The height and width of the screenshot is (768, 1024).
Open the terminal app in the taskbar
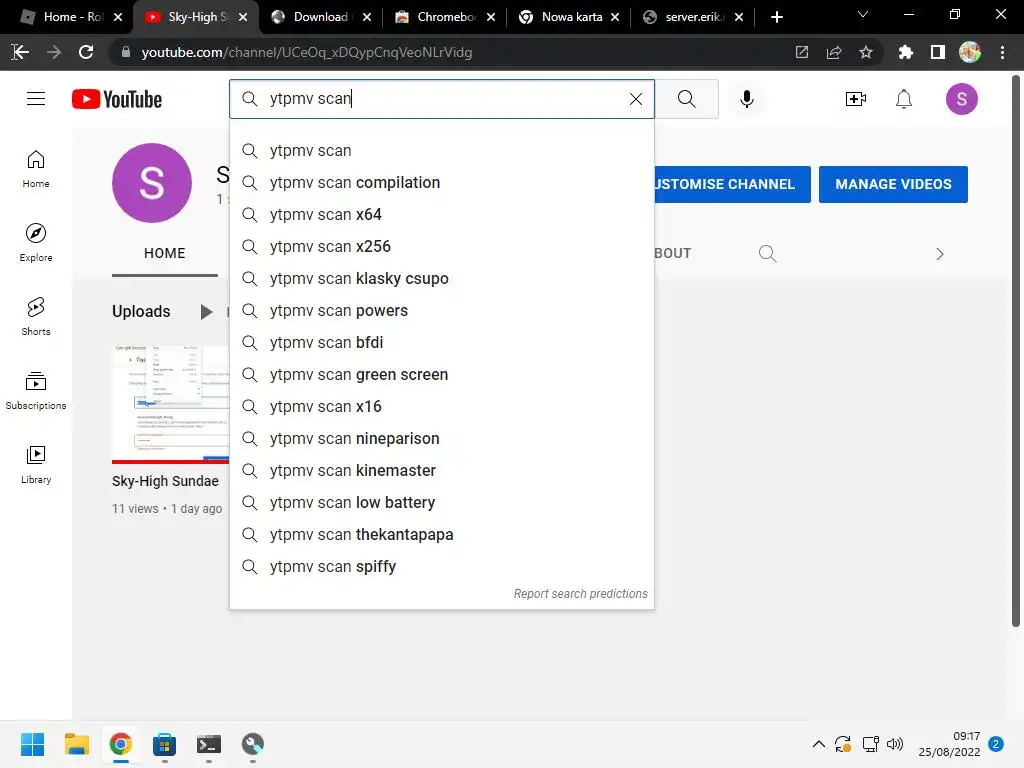[x=209, y=744]
